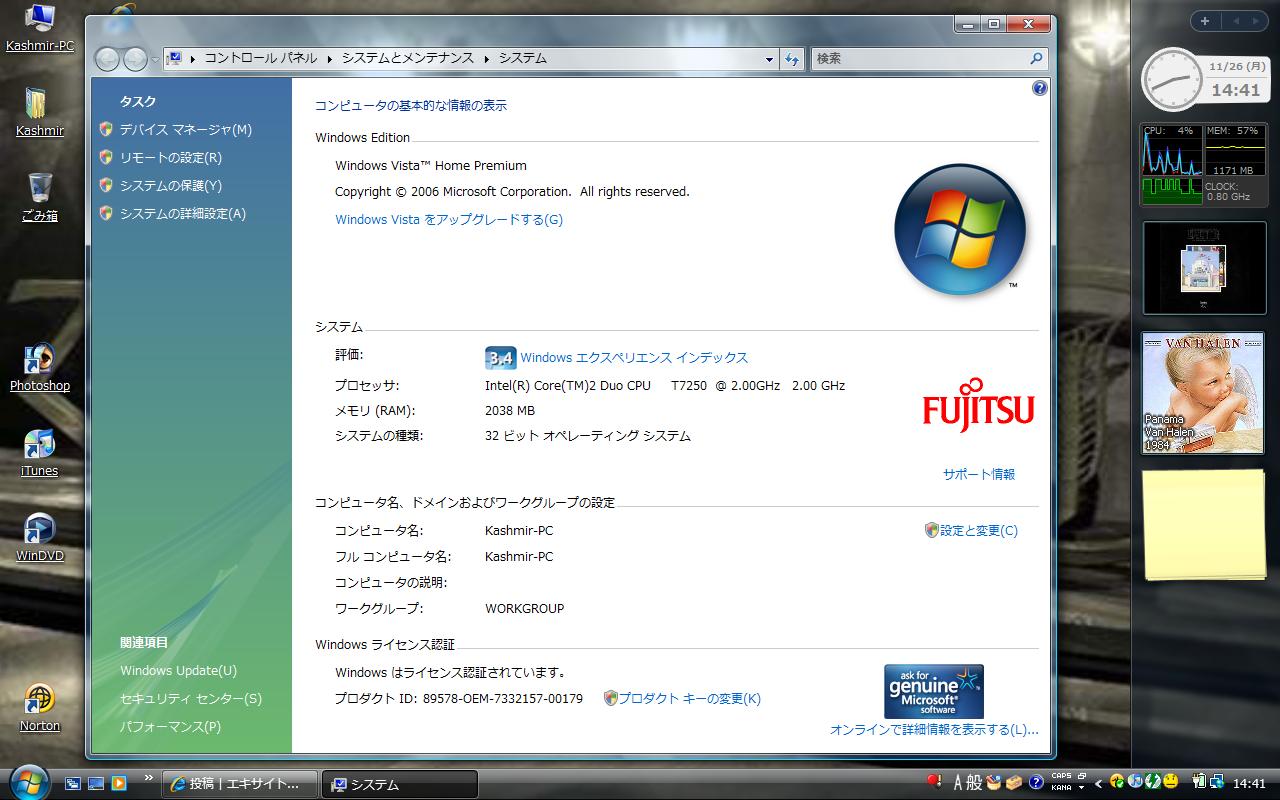The height and width of the screenshot is (800, 1280).
Task: Click the CPU and memory meter gadget
Action: click(1203, 164)
